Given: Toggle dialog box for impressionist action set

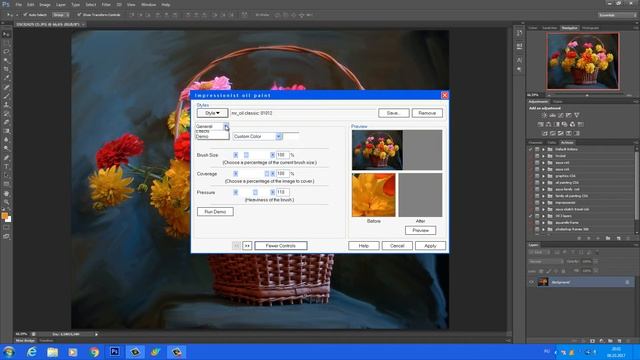Looking at the screenshot, I should (x=537, y=202).
